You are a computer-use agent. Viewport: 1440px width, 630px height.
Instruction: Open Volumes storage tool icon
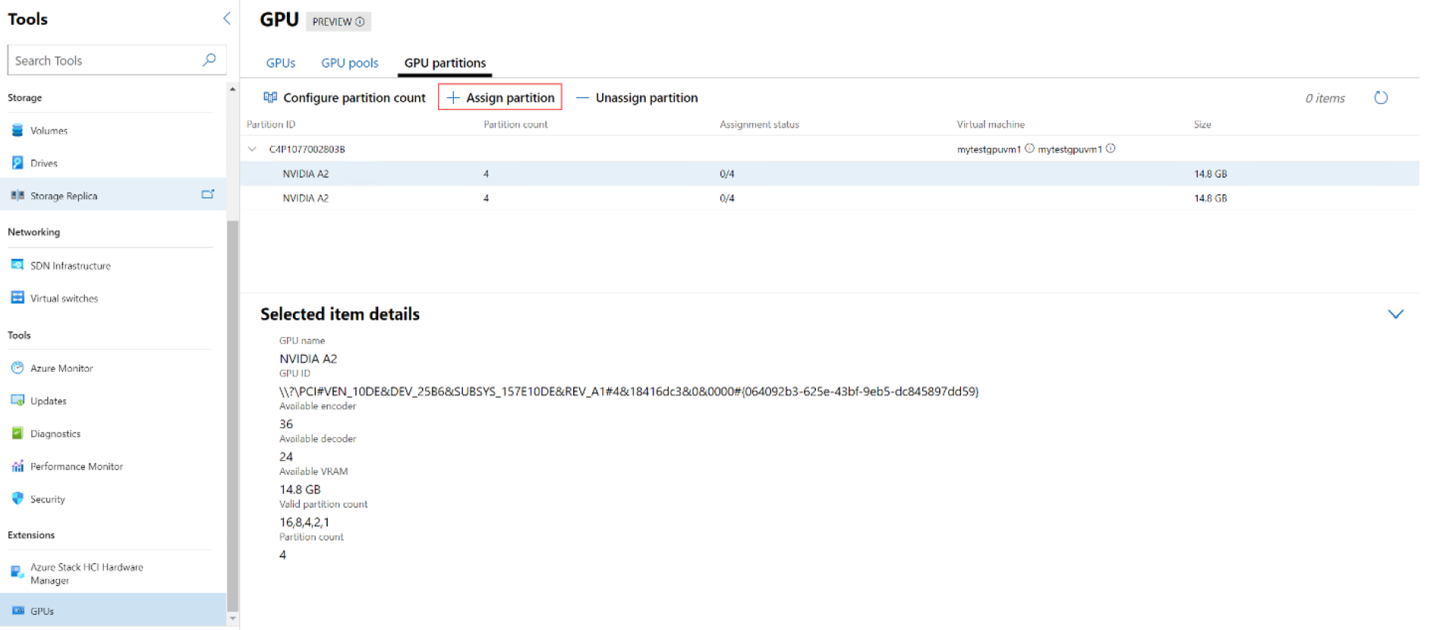point(17,131)
